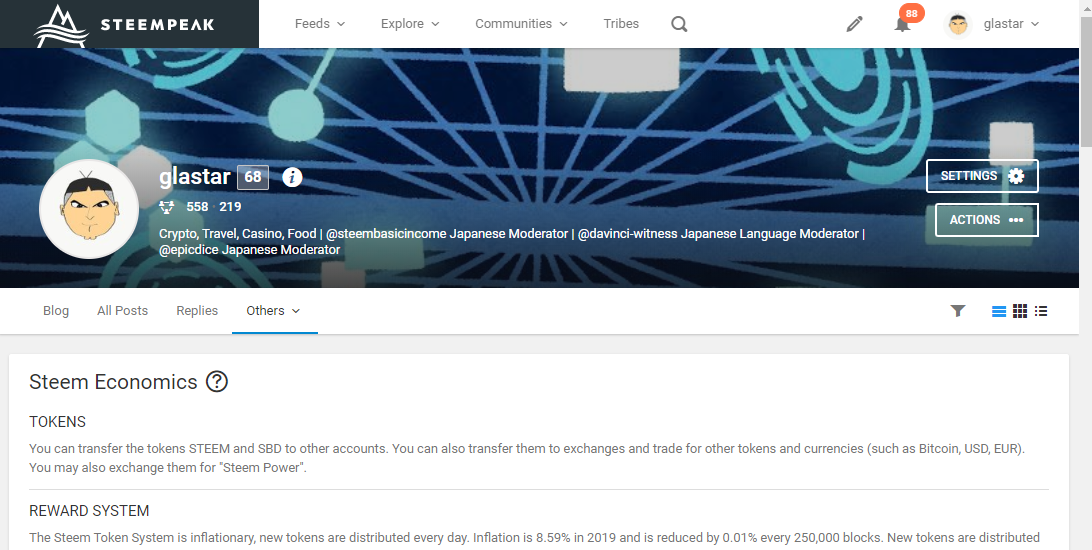Open the search magnifier icon
This screenshot has width=1092, height=550.
pos(679,24)
